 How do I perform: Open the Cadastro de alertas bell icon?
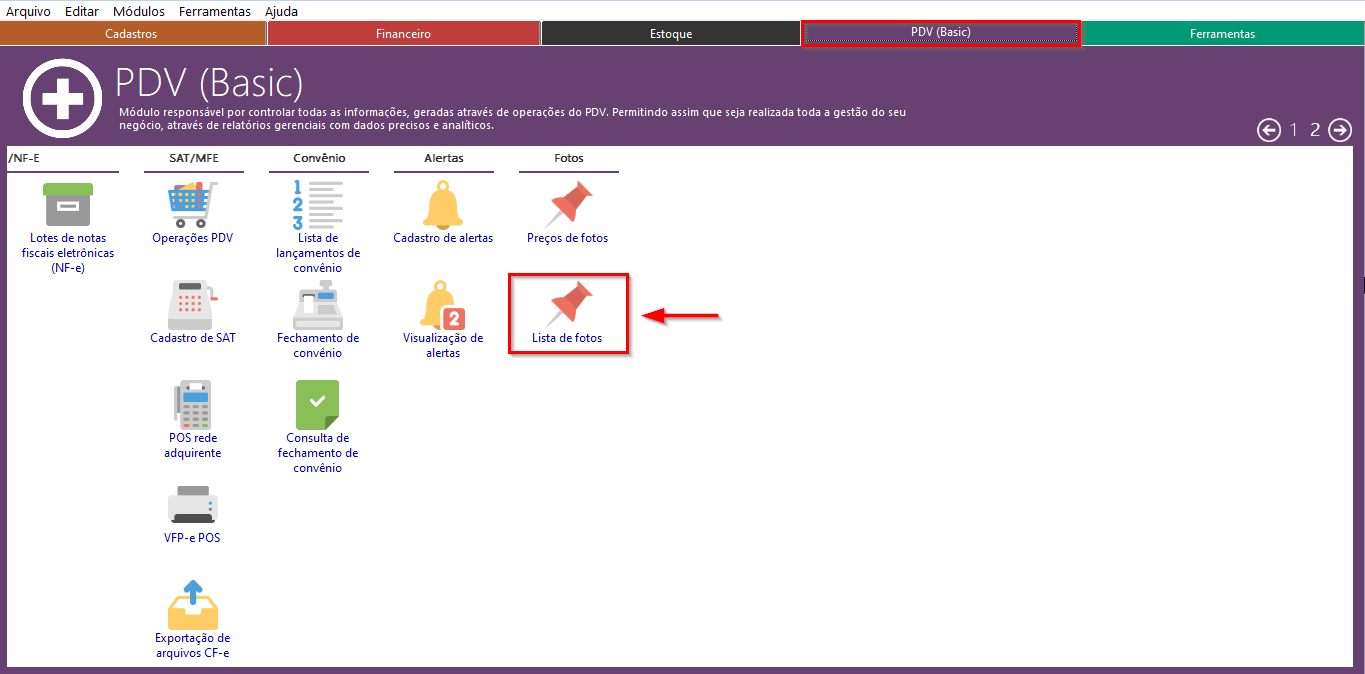coord(443,205)
